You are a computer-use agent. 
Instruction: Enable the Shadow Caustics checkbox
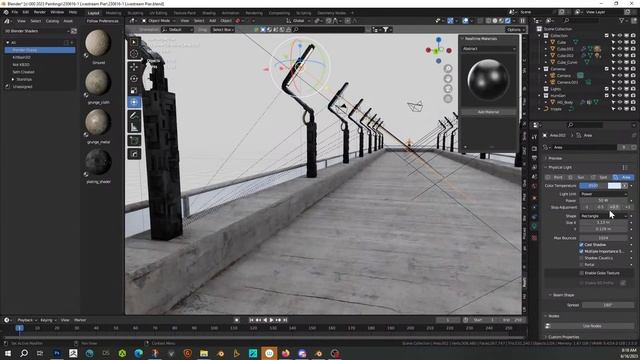pyautogui.click(x=581, y=258)
